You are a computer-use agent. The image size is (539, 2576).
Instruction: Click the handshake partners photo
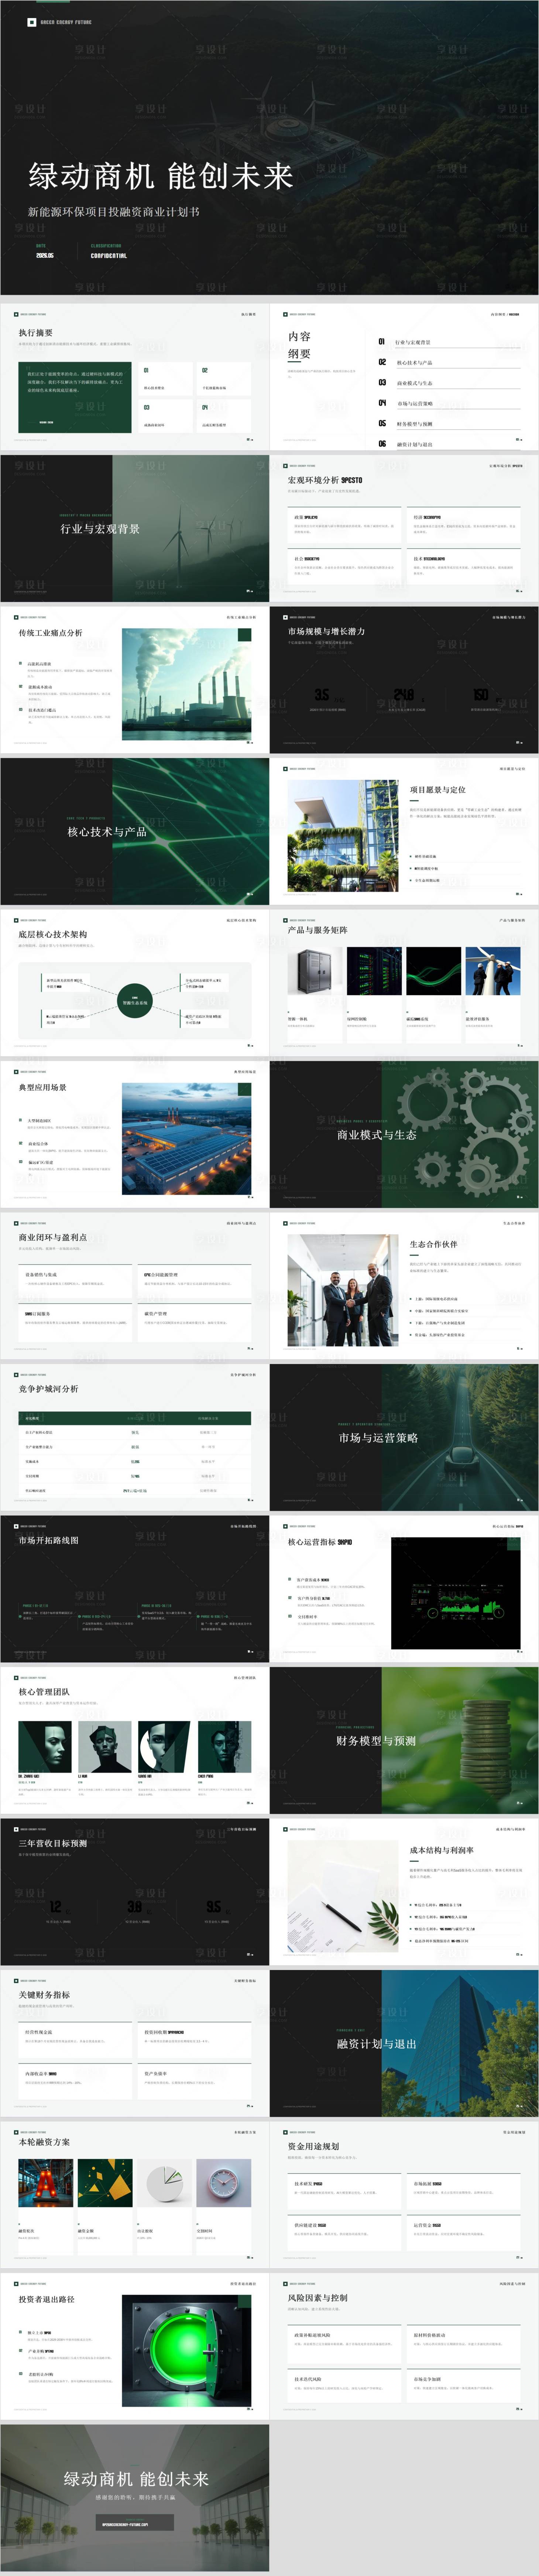click(343, 1289)
